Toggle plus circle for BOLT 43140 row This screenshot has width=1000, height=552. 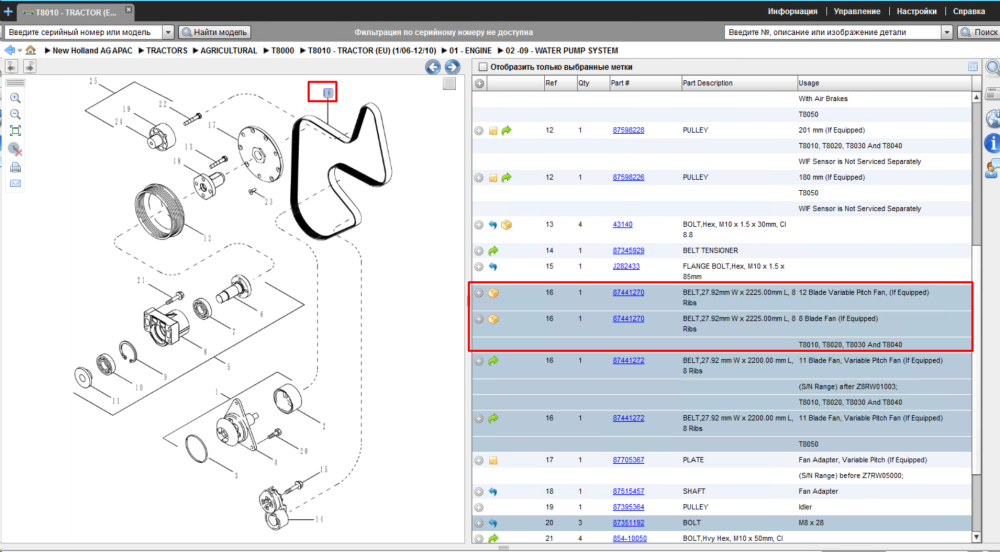coord(479,225)
